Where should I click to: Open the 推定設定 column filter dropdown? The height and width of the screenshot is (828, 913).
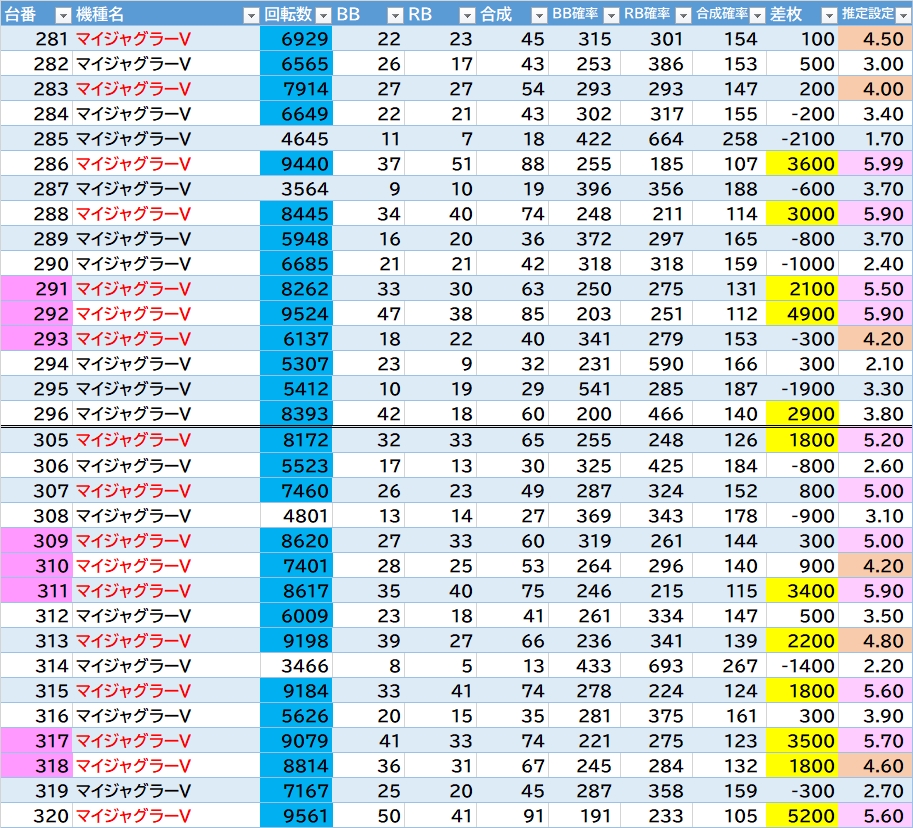[x=903, y=15]
